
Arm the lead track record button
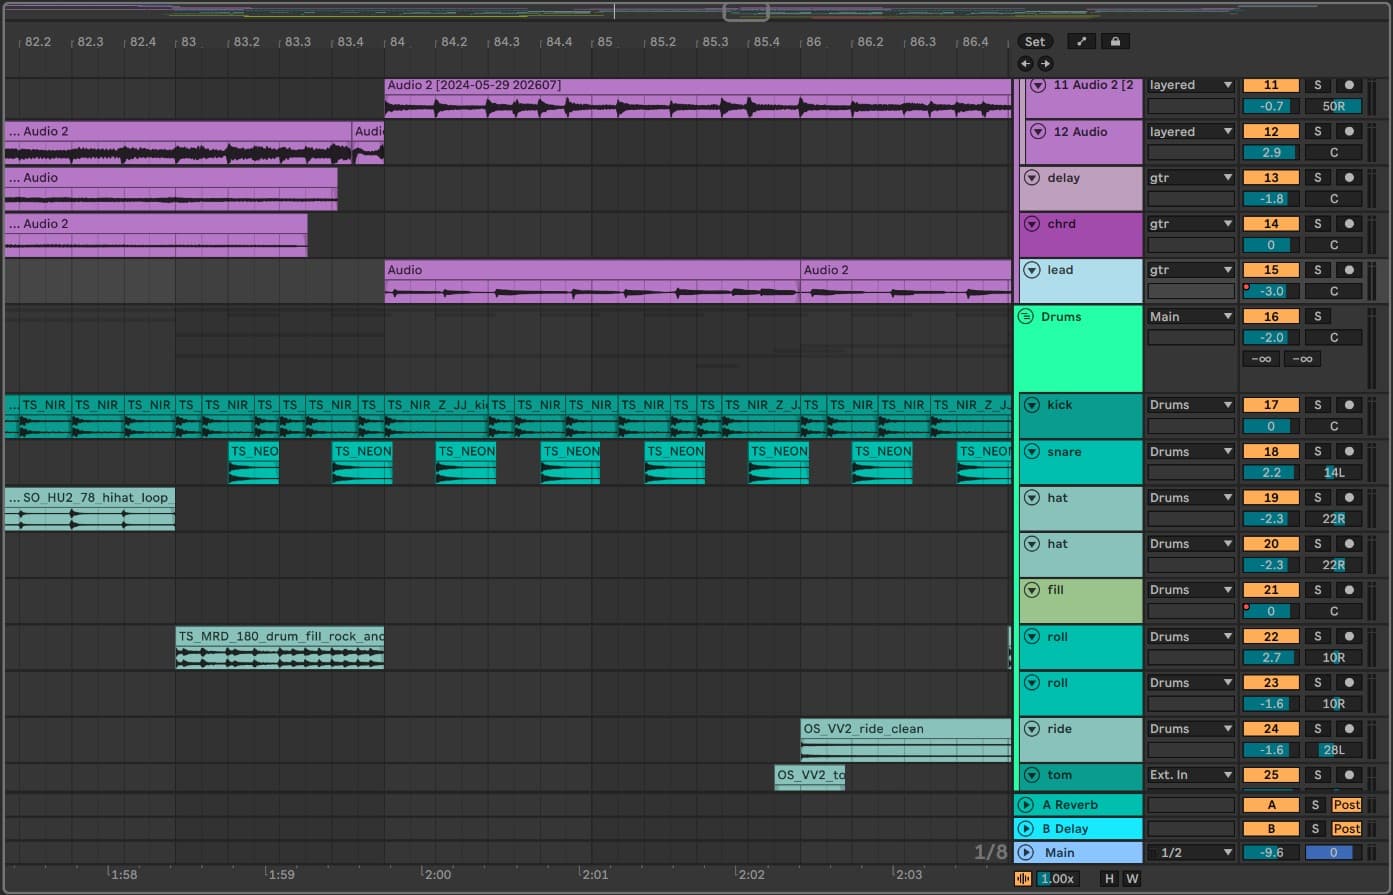click(x=1349, y=269)
